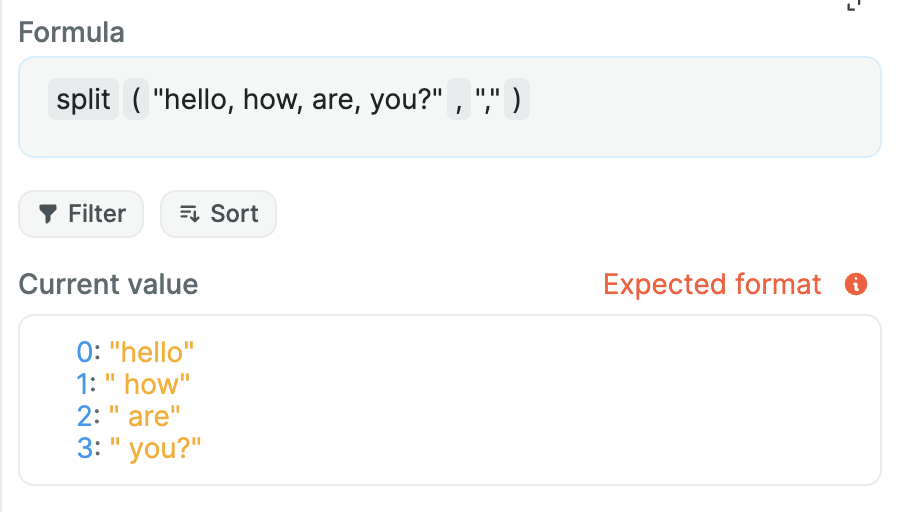Select the "hello, how, are, you?" string argument

[298, 101]
